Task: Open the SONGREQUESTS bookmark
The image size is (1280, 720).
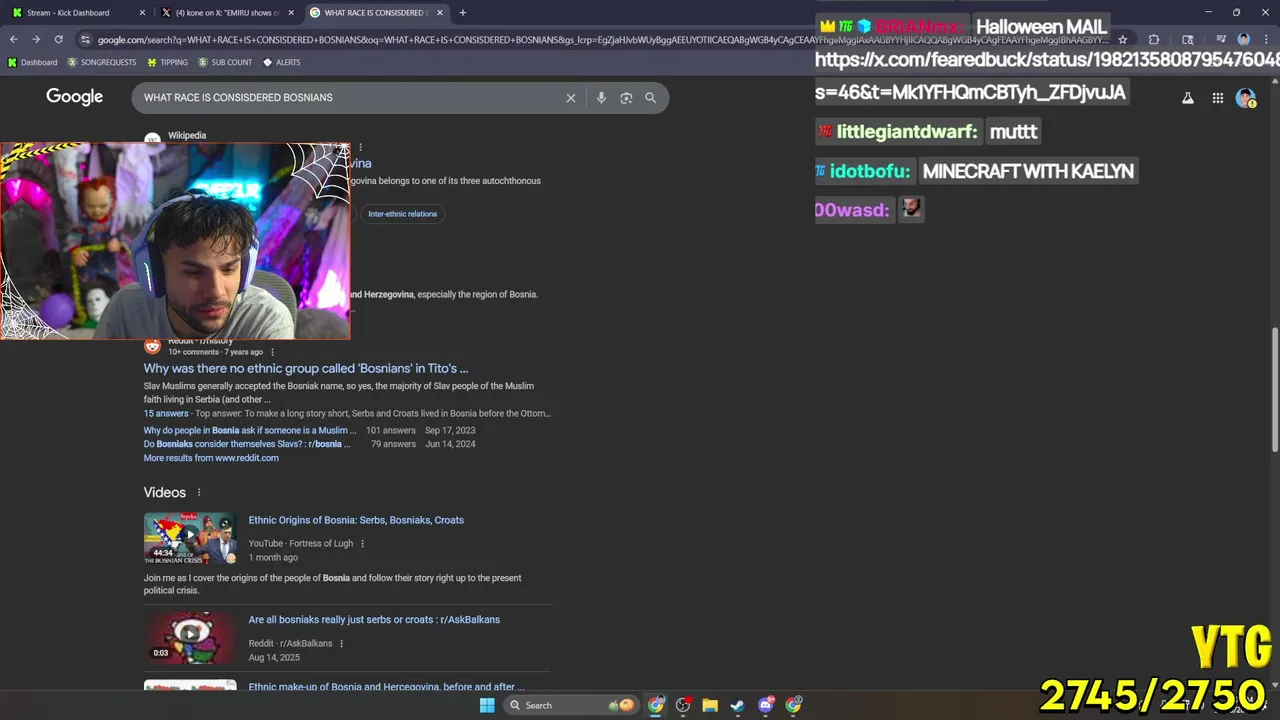Action: 102,62
